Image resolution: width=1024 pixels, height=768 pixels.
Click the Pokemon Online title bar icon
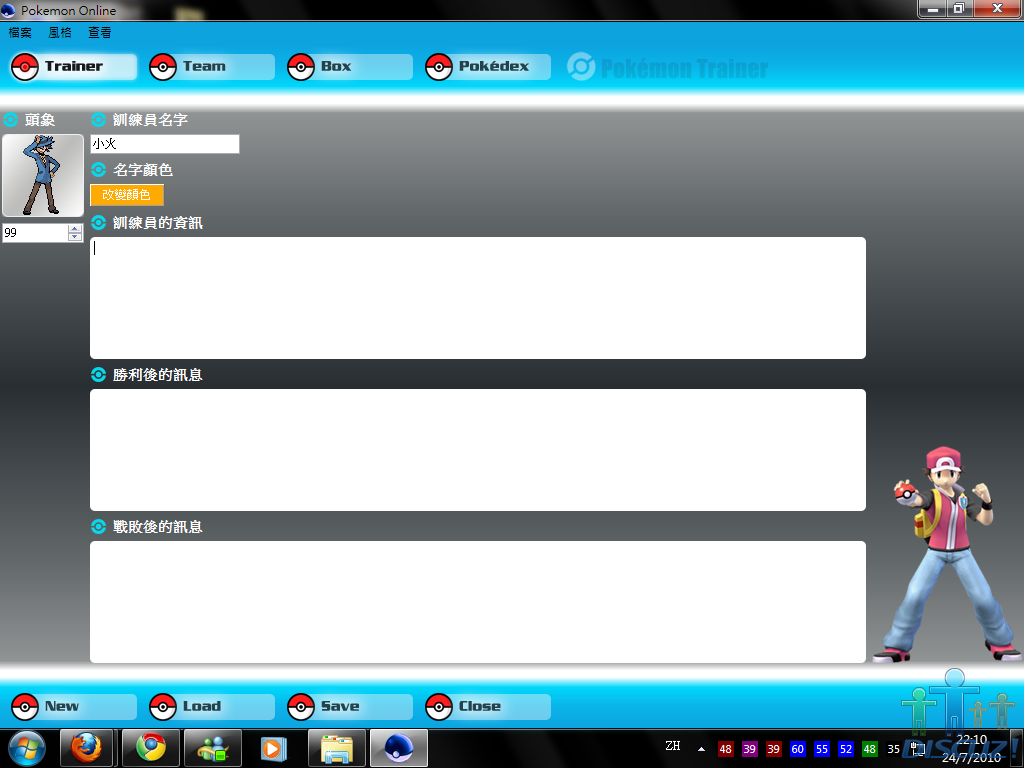tap(8, 10)
